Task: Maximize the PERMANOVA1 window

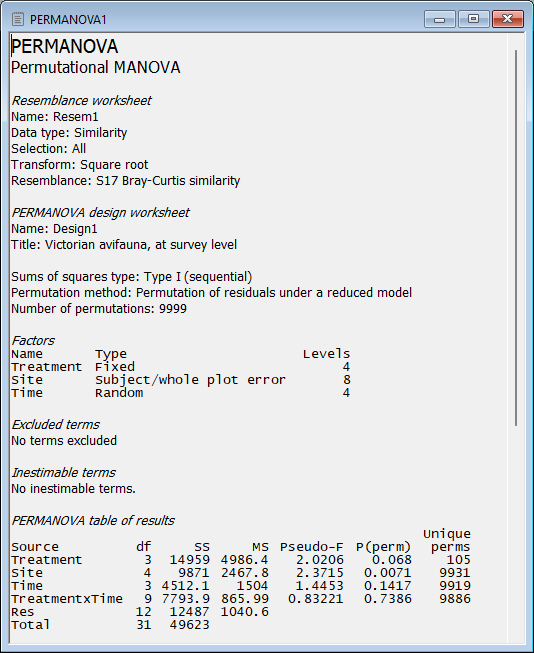Action: [473, 19]
